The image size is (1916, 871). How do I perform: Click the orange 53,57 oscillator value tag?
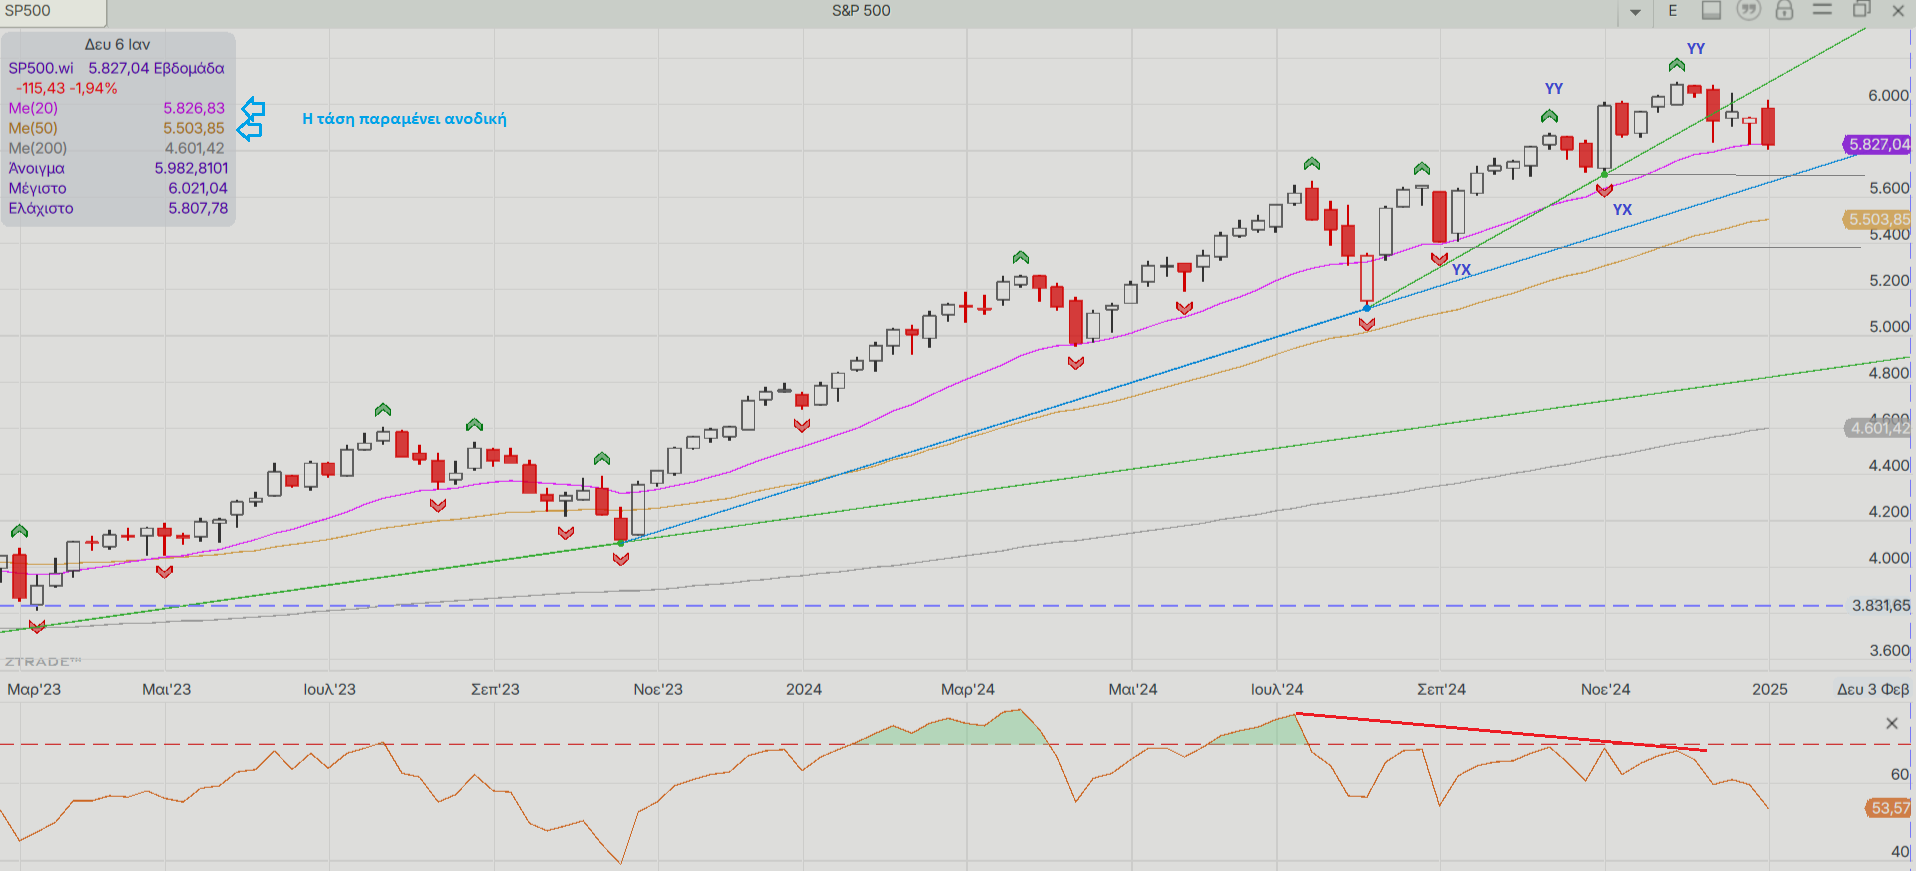coord(1889,807)
